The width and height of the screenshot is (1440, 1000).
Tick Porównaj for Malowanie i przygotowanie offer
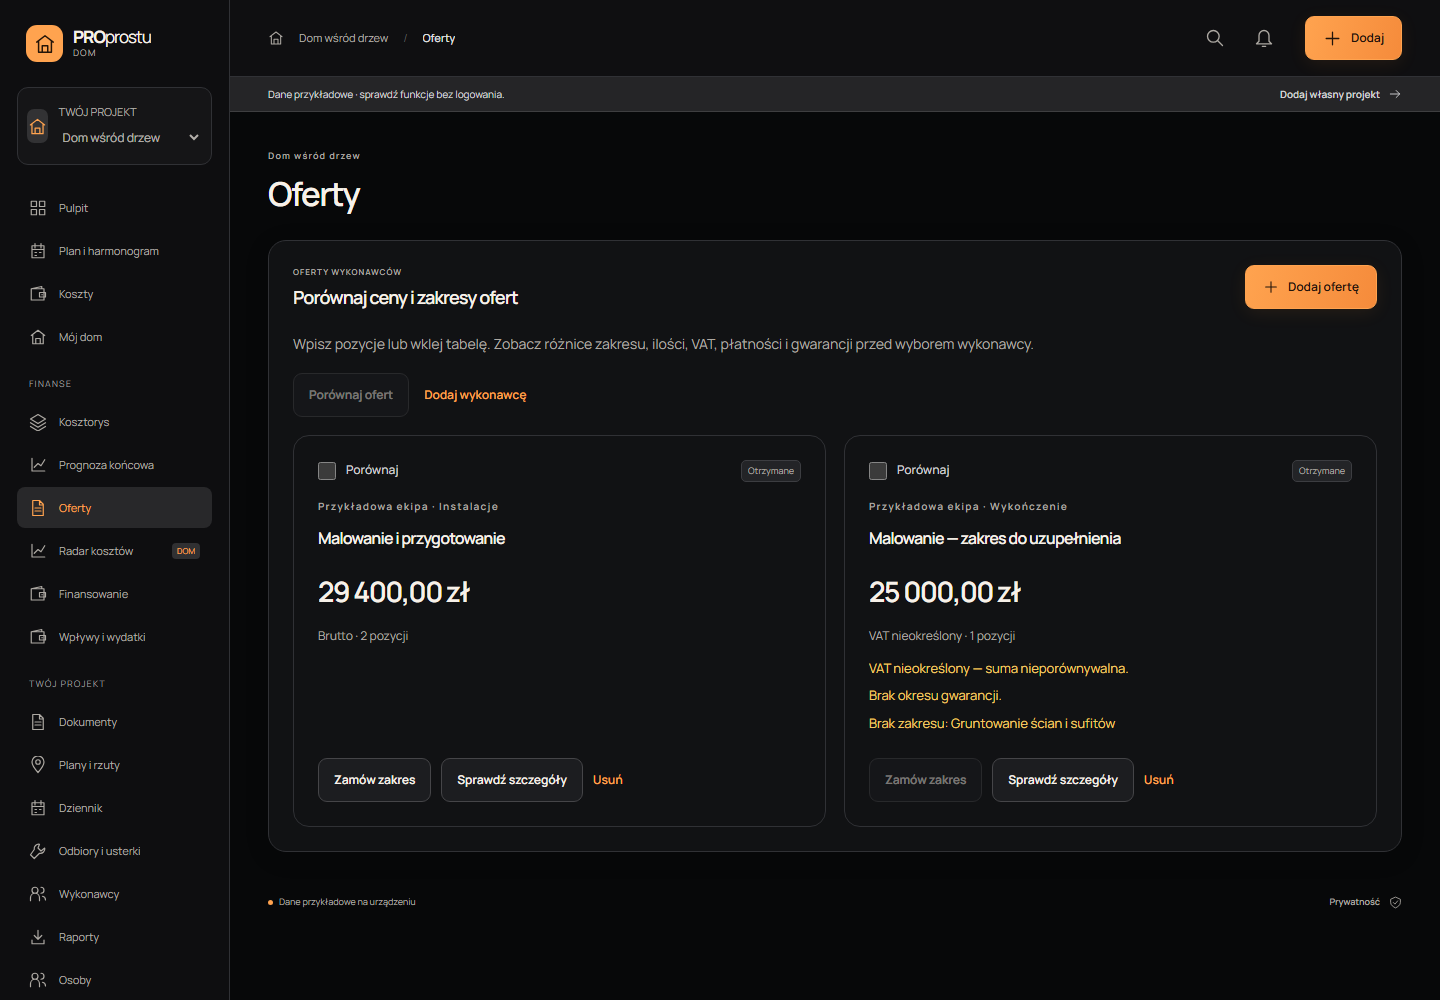(x=327, y=471)
